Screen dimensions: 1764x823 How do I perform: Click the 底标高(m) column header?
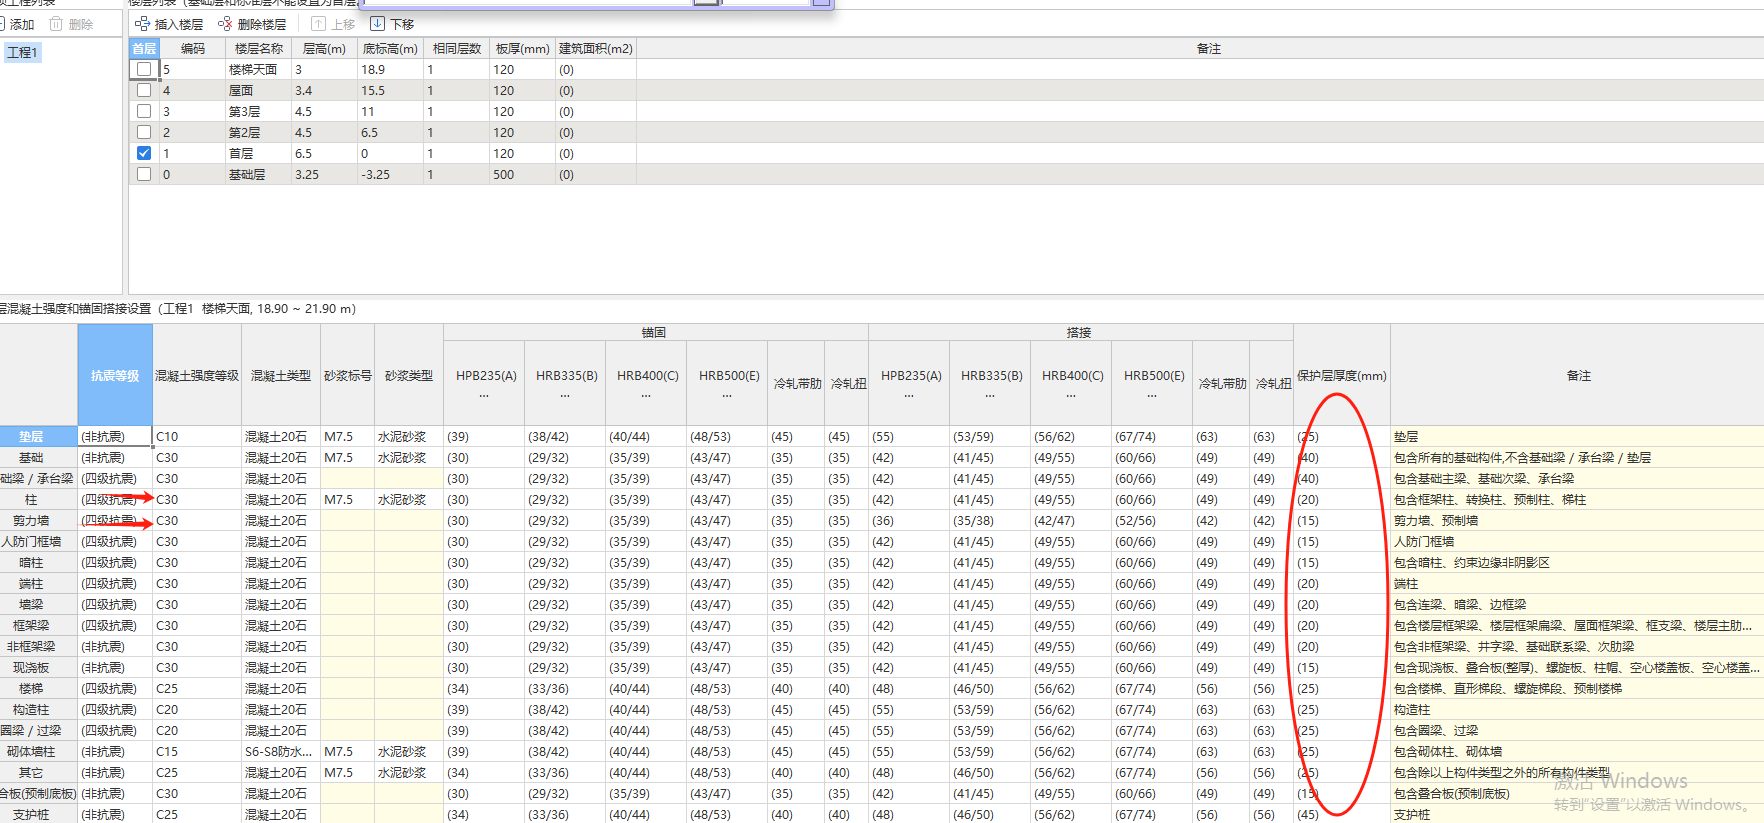coord(390,48)
